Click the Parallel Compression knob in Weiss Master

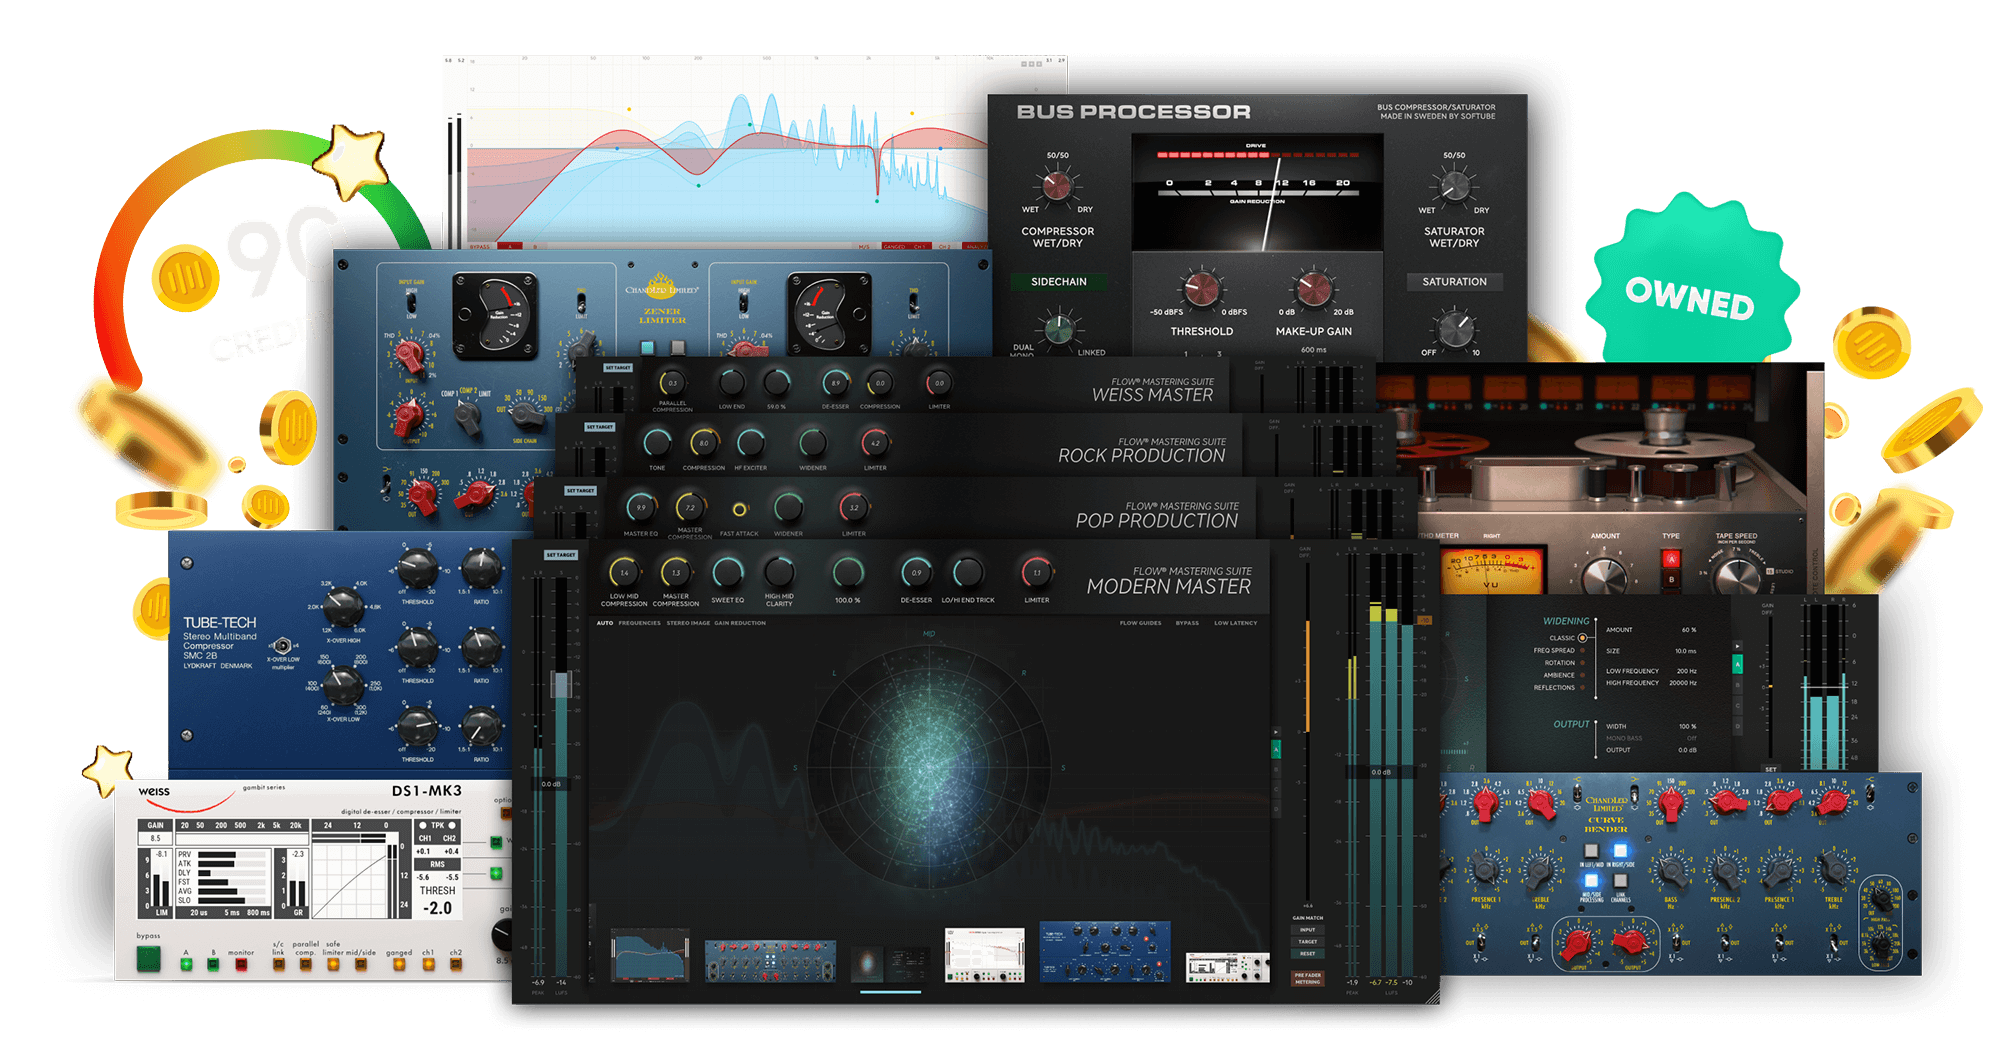[x=672, y=383]
